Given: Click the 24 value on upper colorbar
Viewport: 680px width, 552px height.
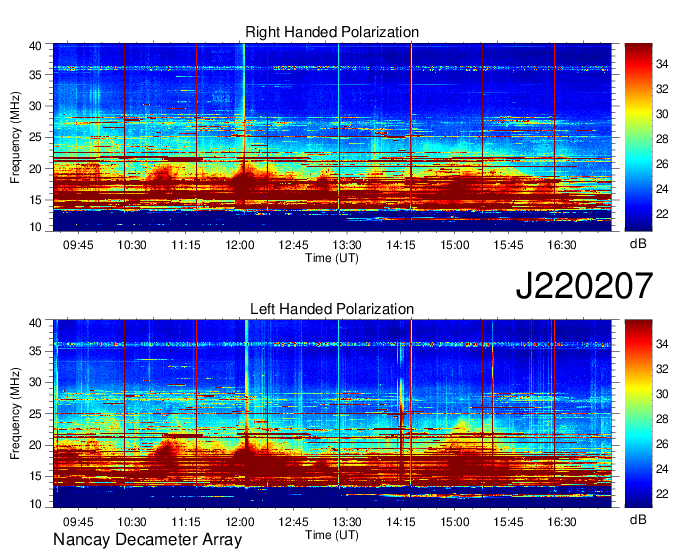Looking at the screenshot, I should click(x=662, y=189).
